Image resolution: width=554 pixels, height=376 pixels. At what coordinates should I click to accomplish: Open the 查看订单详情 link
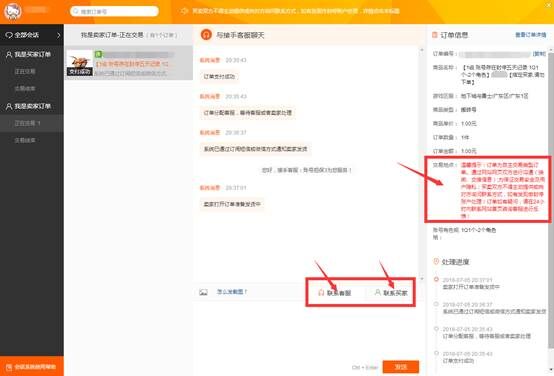(531, 35)
